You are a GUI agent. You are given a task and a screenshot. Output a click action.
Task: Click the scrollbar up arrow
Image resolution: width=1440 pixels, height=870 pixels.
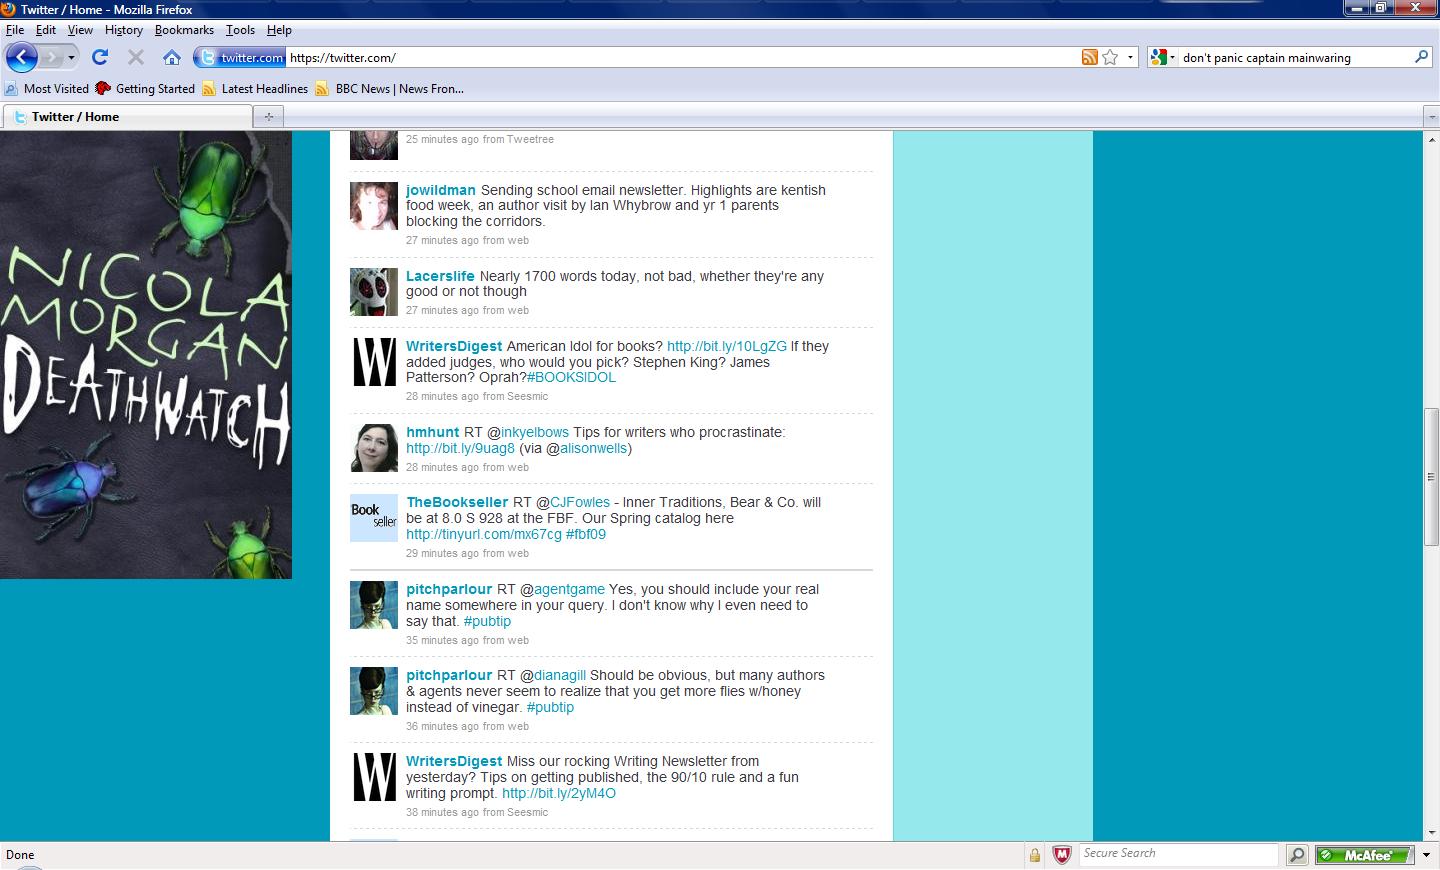tap(1431, 138)
